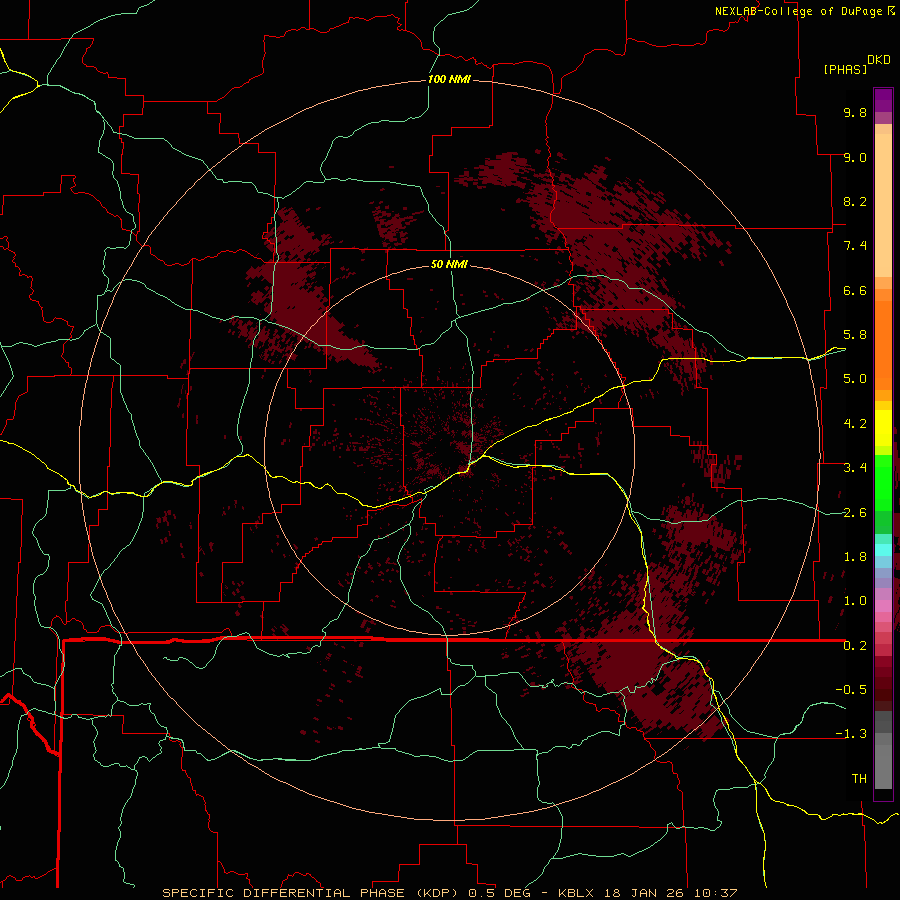Click the -1.3 scale value
Viewport: 900px width, 900px height.
(851, 734)
